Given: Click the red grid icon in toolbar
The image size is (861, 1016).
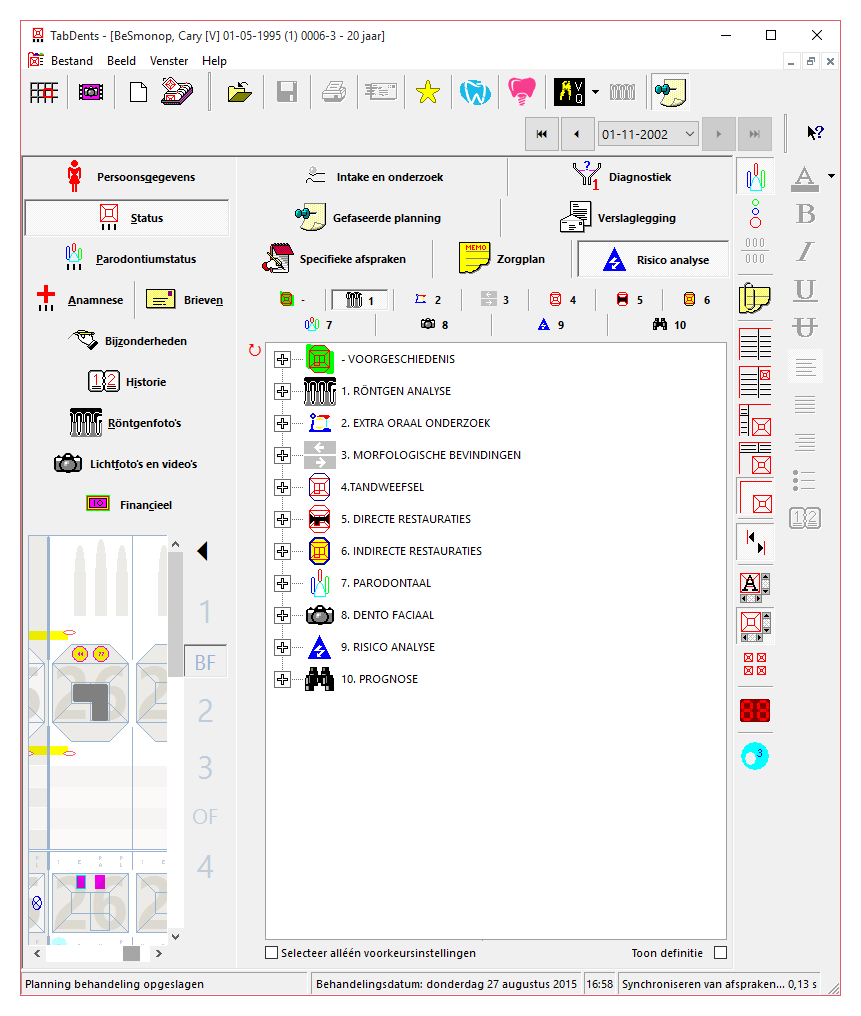Looking at the screenshot, I should click(44, 92).
